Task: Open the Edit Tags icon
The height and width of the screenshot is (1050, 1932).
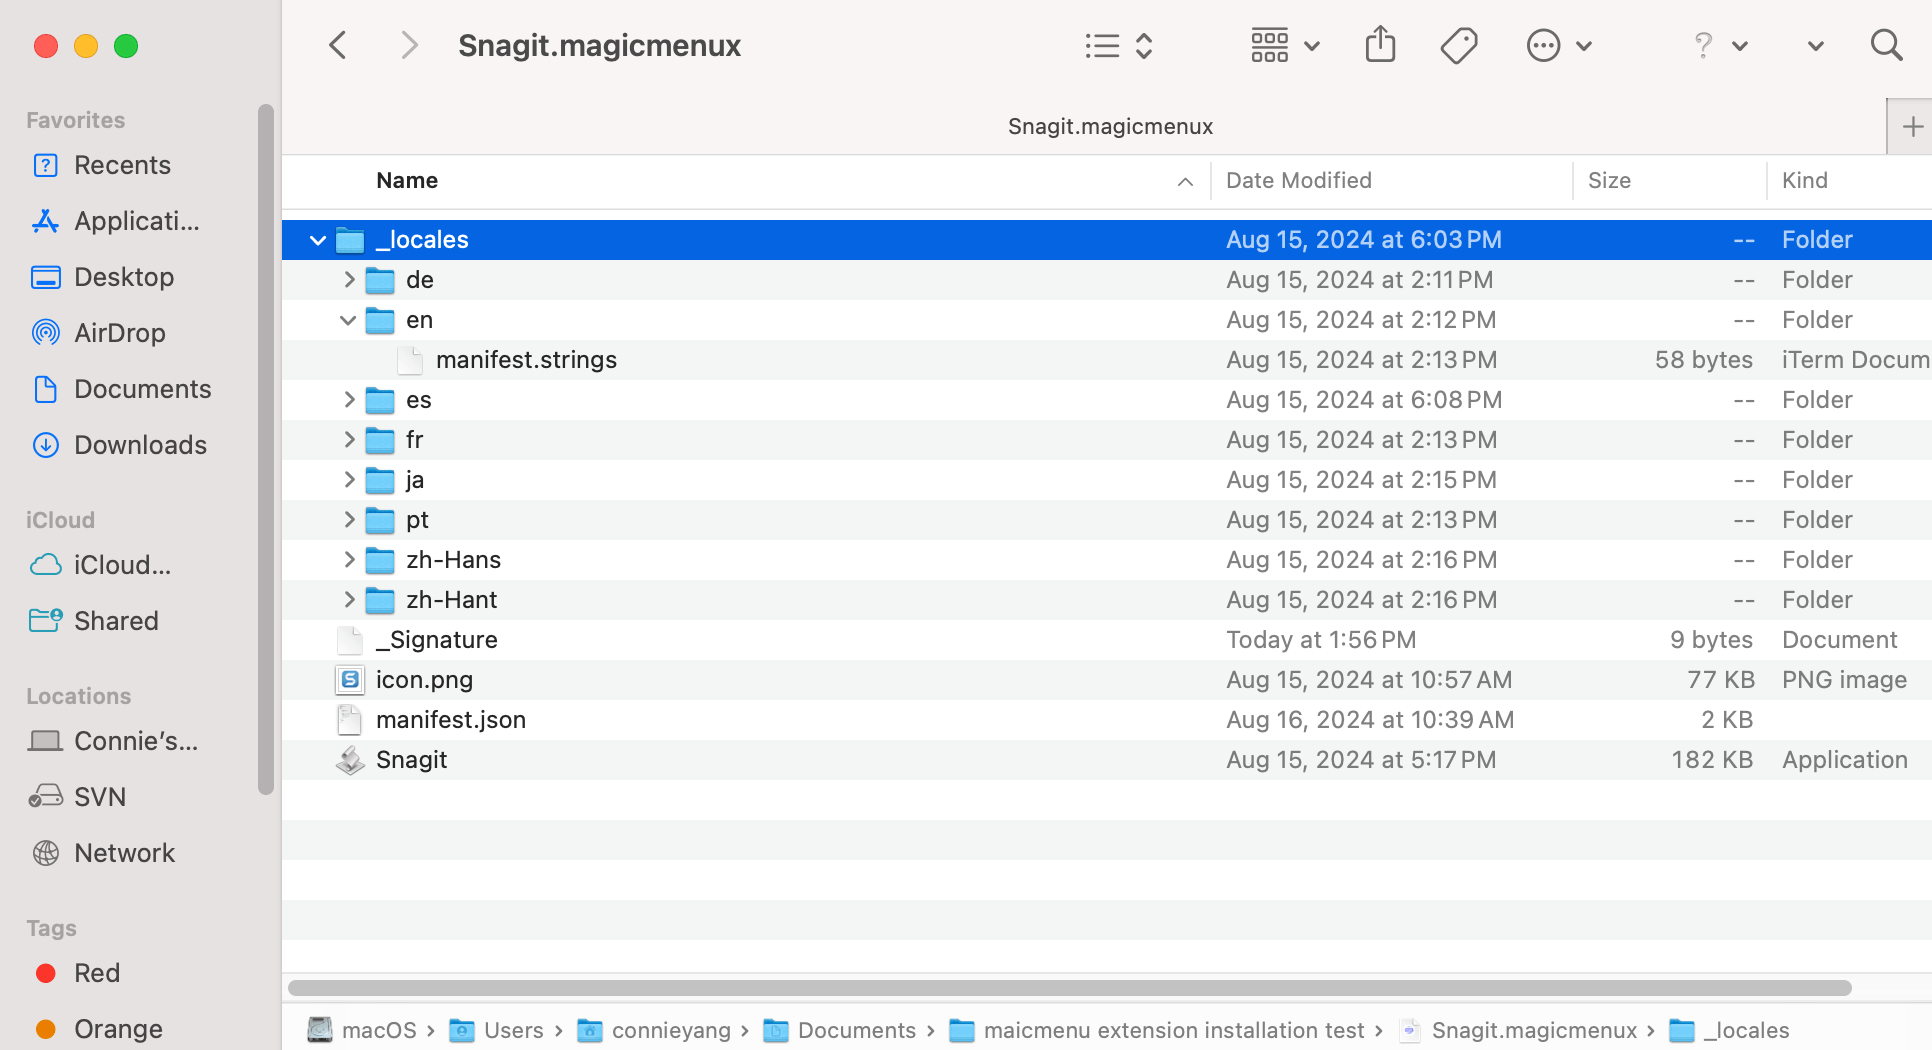Action: [1459, 45]
